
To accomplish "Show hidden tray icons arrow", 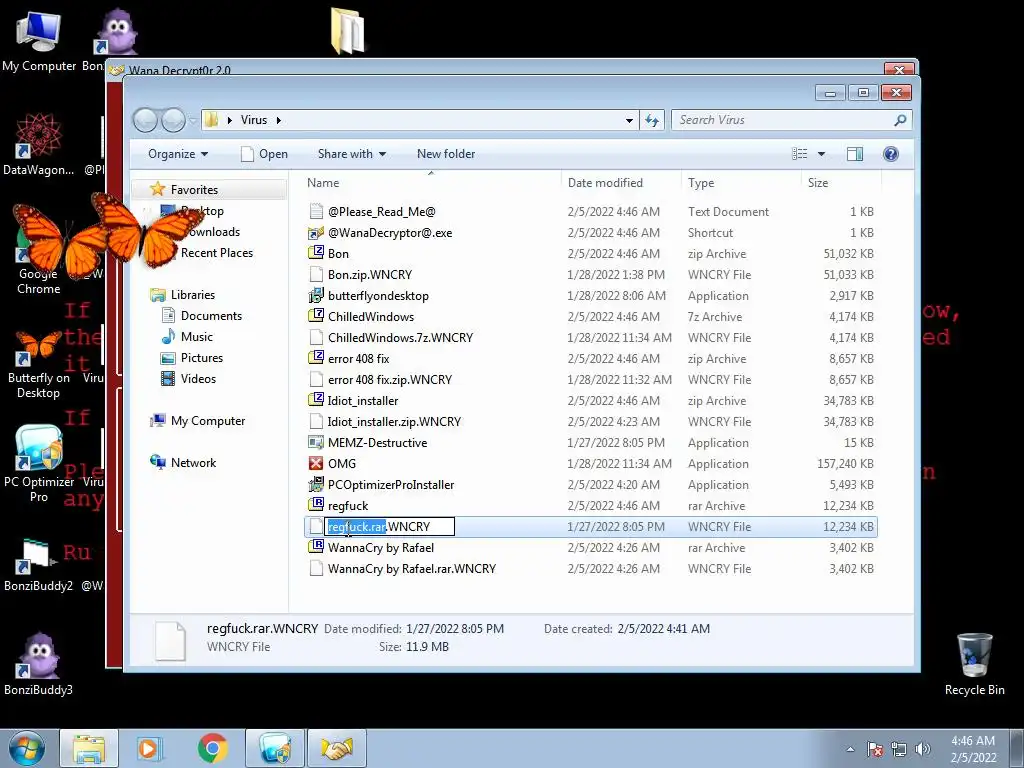I will click(x=850, y=749).
